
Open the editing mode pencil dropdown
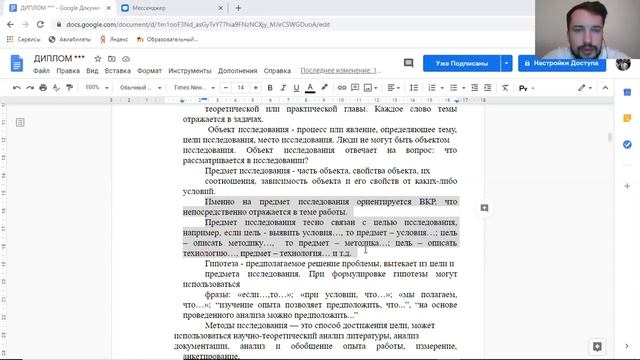[585, 88]
